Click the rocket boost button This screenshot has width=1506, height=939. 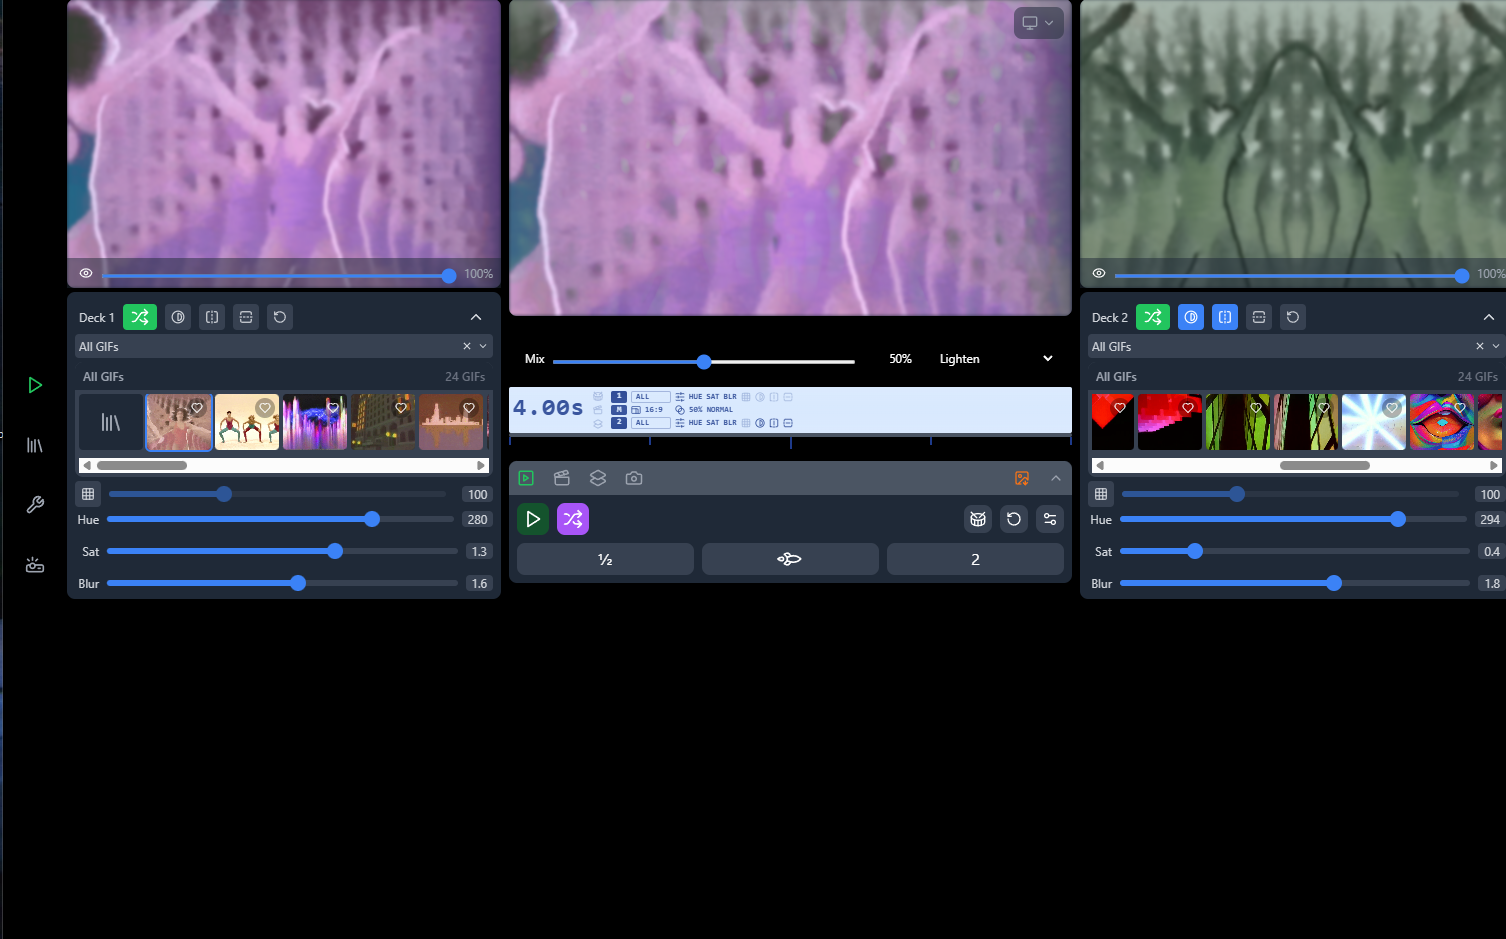[789, 559]
